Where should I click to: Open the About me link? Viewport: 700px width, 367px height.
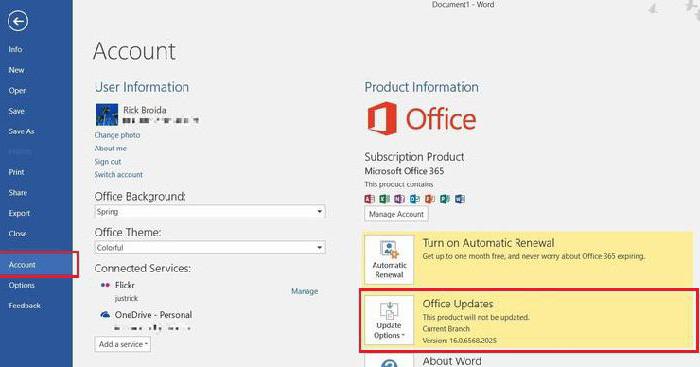(x=111, y=148)
